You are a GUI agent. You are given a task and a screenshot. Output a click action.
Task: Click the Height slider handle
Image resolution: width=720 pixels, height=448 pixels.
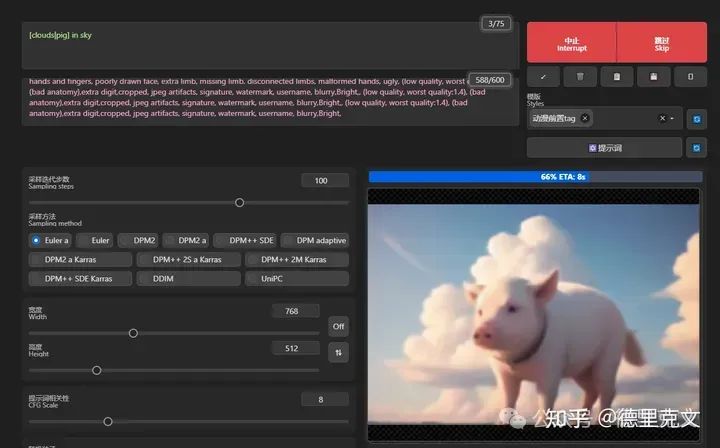coord(96,370)
